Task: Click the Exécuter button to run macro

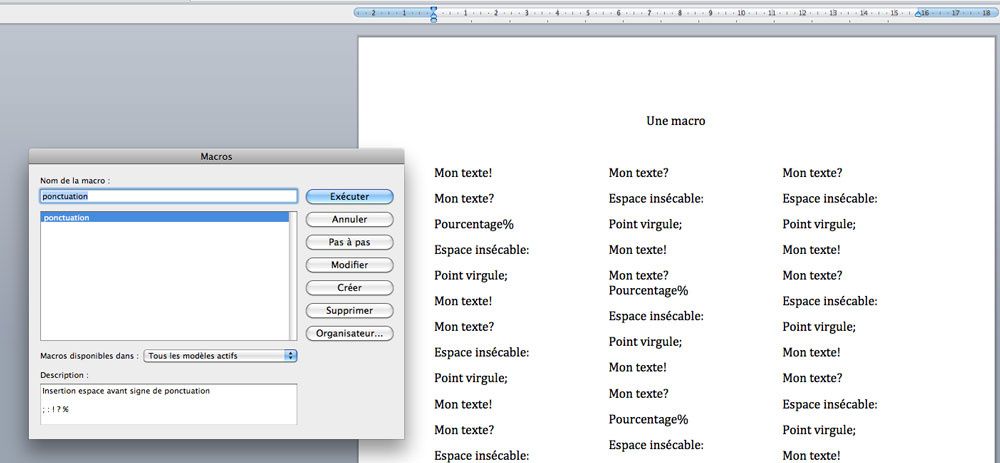Action: point(349,197)
